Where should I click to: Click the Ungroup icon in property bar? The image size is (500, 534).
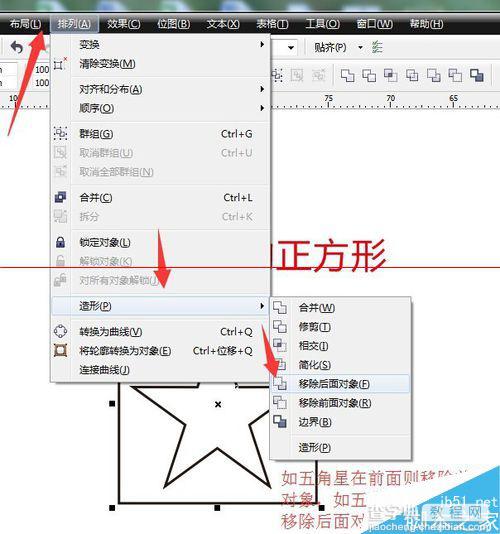pyautogui.click(x=297, y=75)
